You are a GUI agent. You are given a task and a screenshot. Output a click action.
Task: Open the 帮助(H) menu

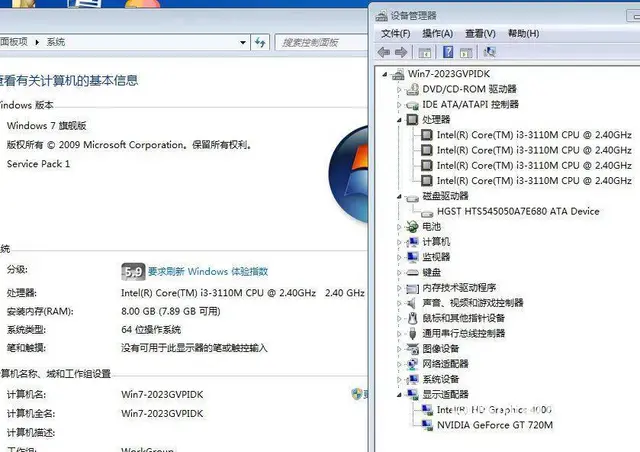click(523, 33)
